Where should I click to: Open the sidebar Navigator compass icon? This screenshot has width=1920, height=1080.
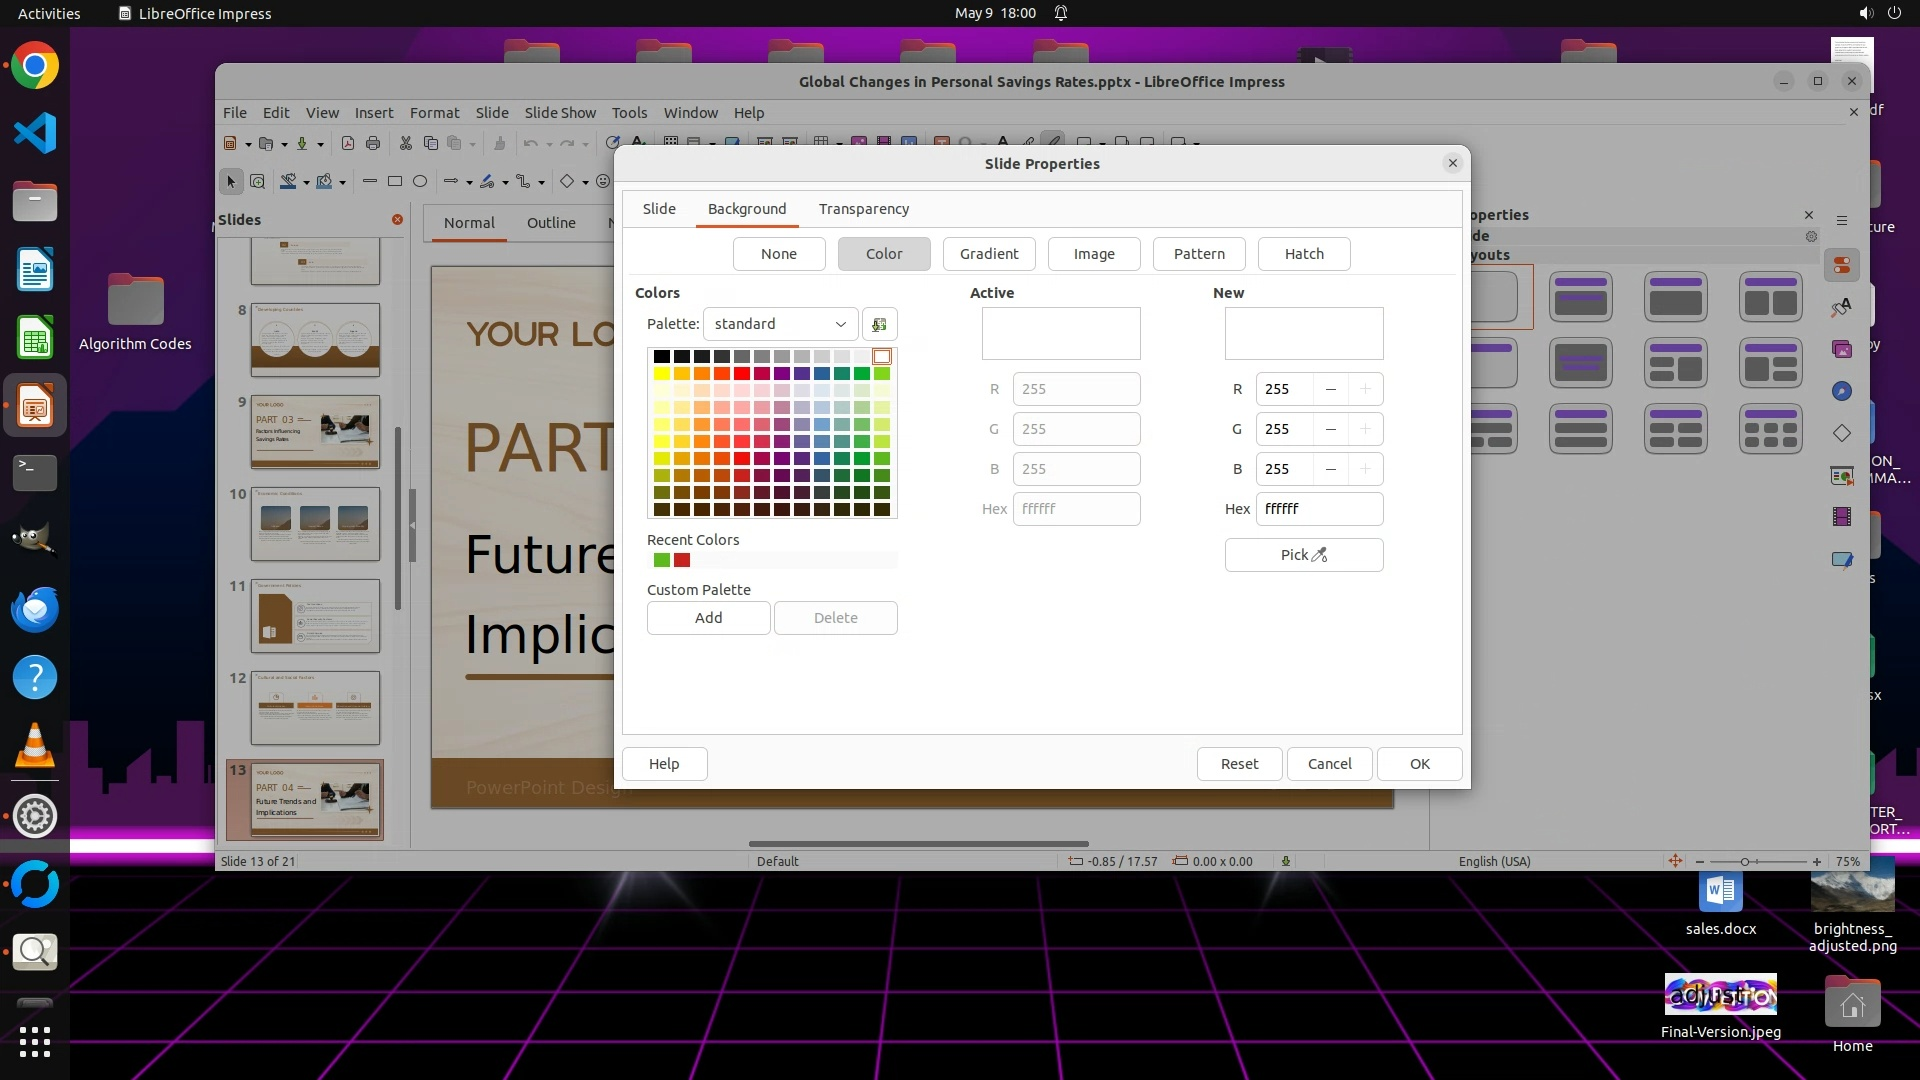[1841, 391]
